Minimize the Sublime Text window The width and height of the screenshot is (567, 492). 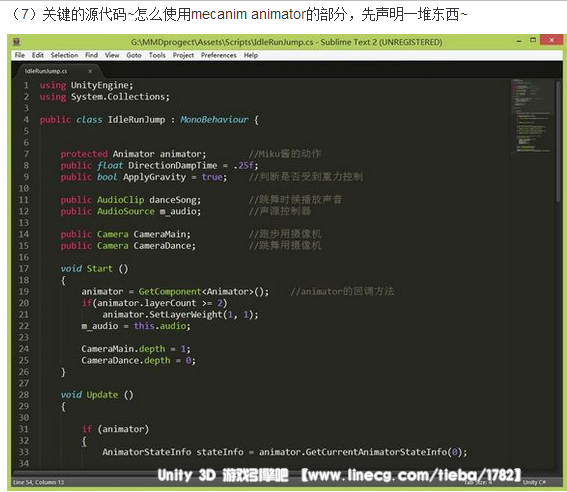[519, 41]
